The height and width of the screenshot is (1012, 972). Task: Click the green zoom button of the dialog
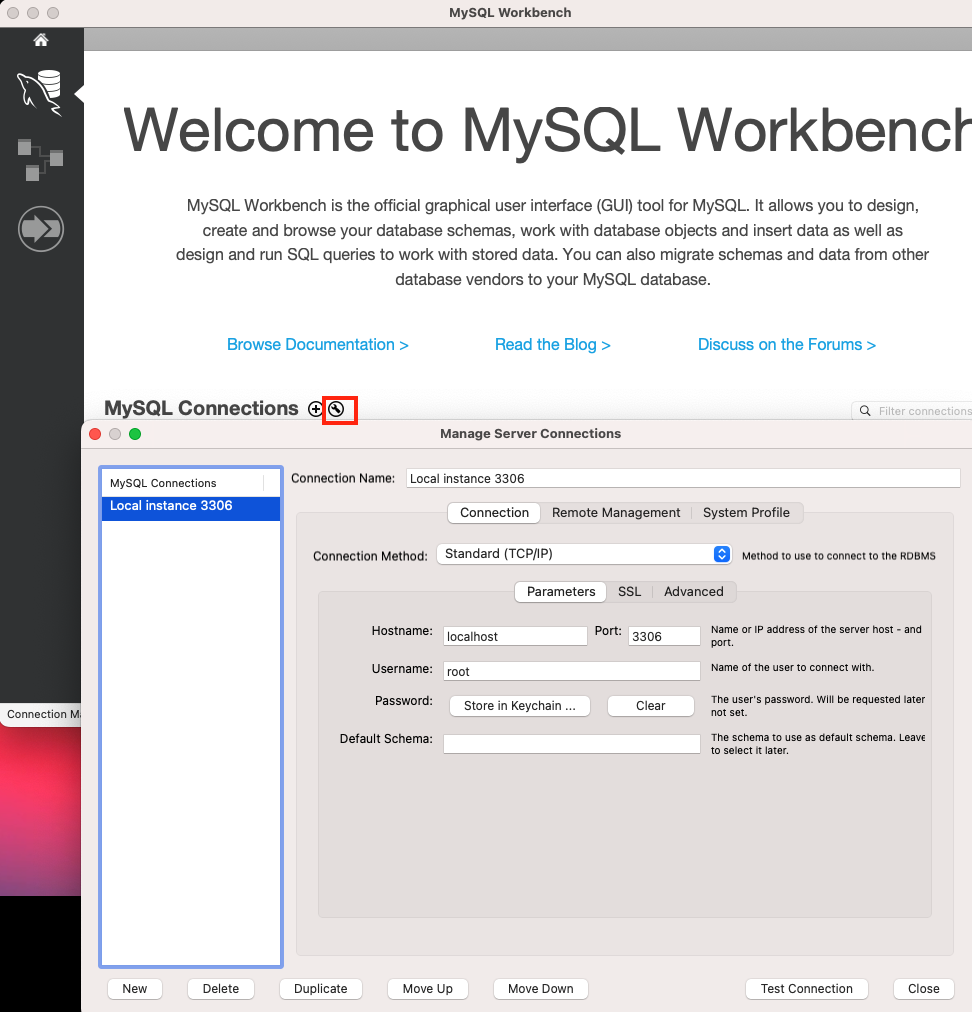point(135,434)
